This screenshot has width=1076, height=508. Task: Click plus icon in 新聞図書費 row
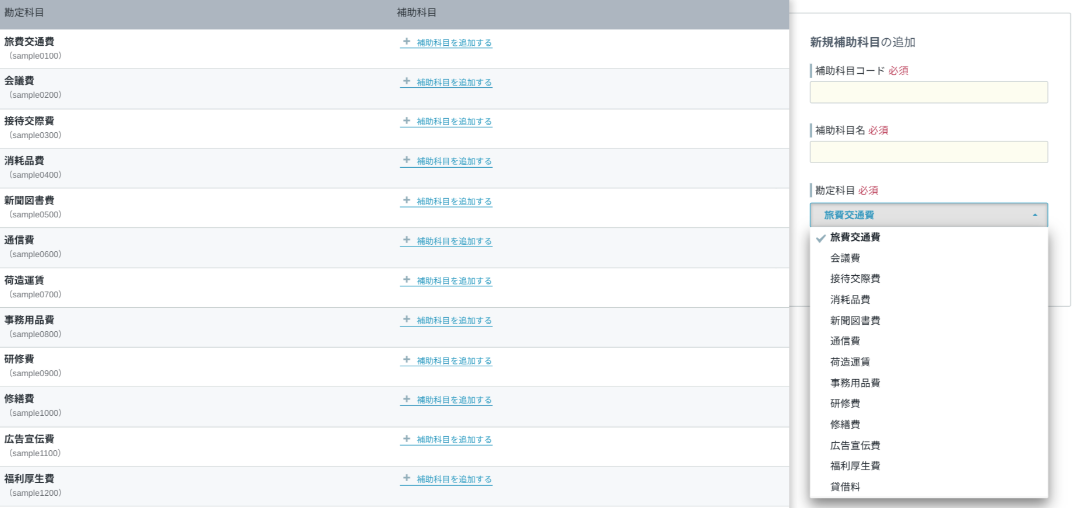tap(406, 201)
